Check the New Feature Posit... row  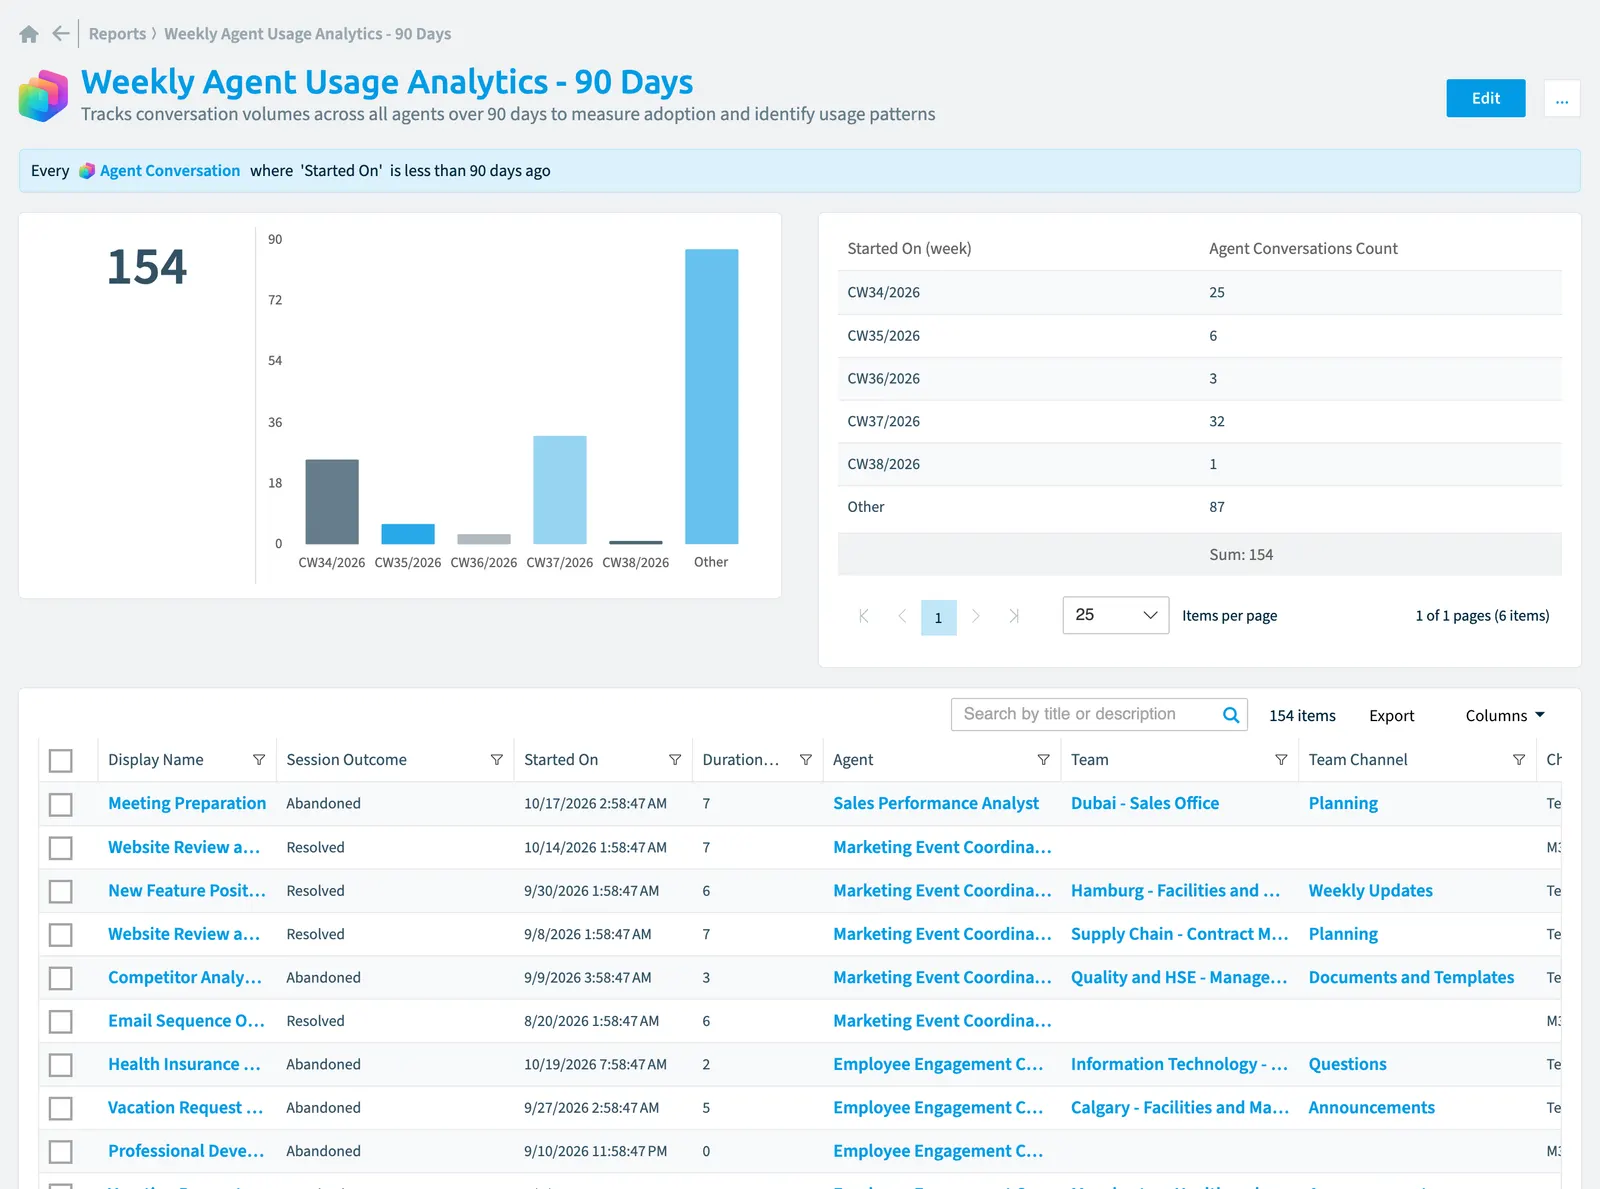(61, 891)
